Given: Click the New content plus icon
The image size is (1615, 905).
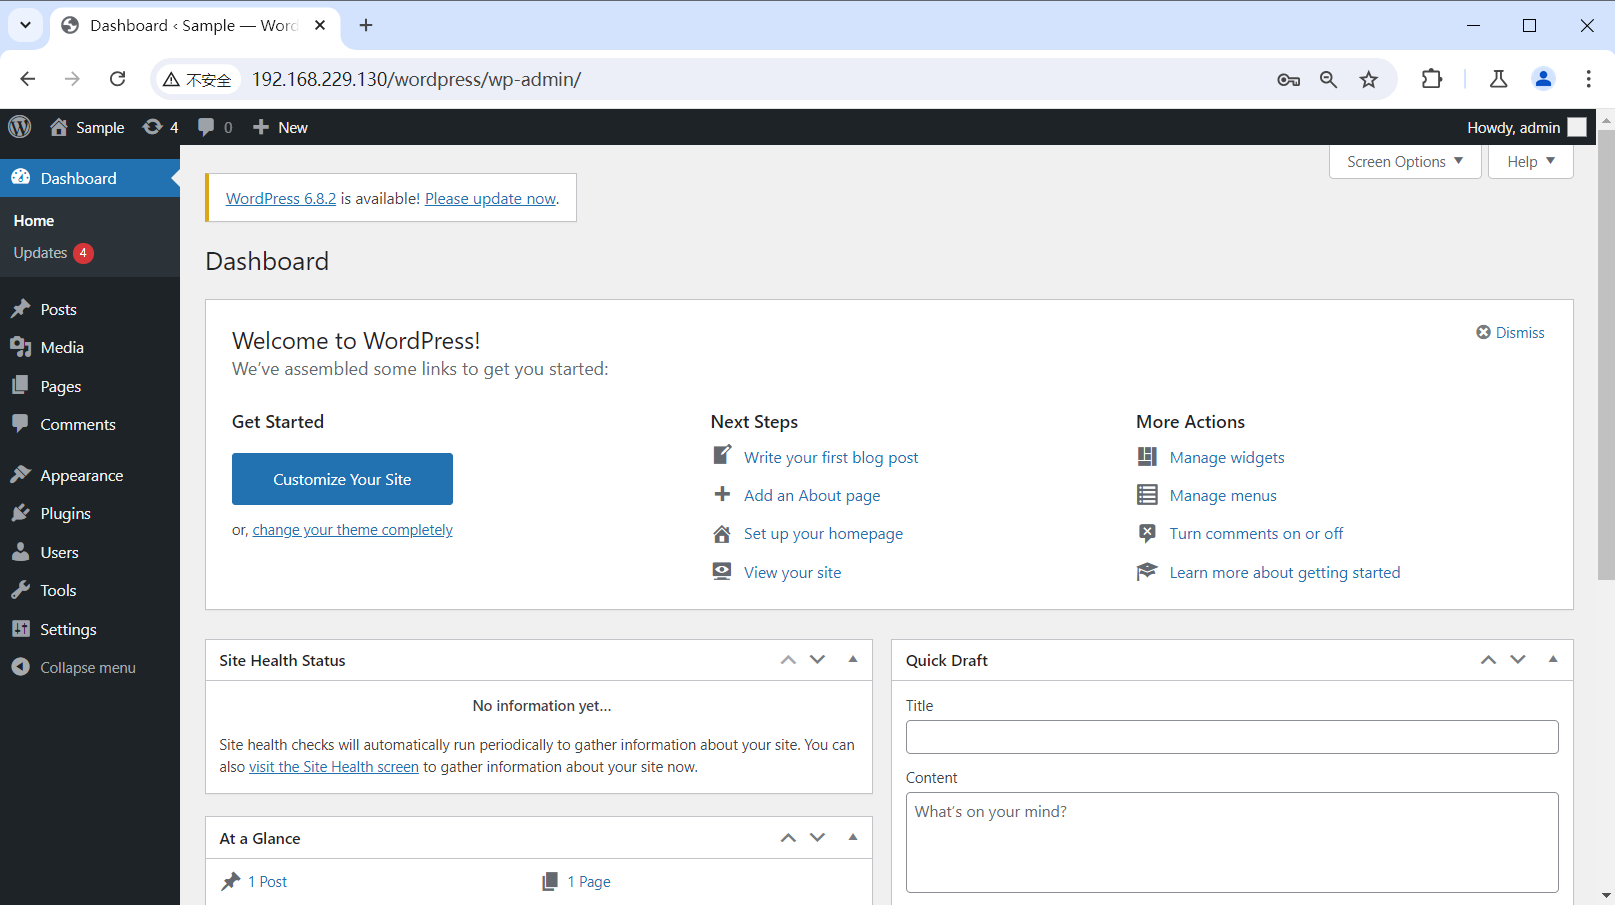Looking at the screenshot, I should click(x=261, y=127).
